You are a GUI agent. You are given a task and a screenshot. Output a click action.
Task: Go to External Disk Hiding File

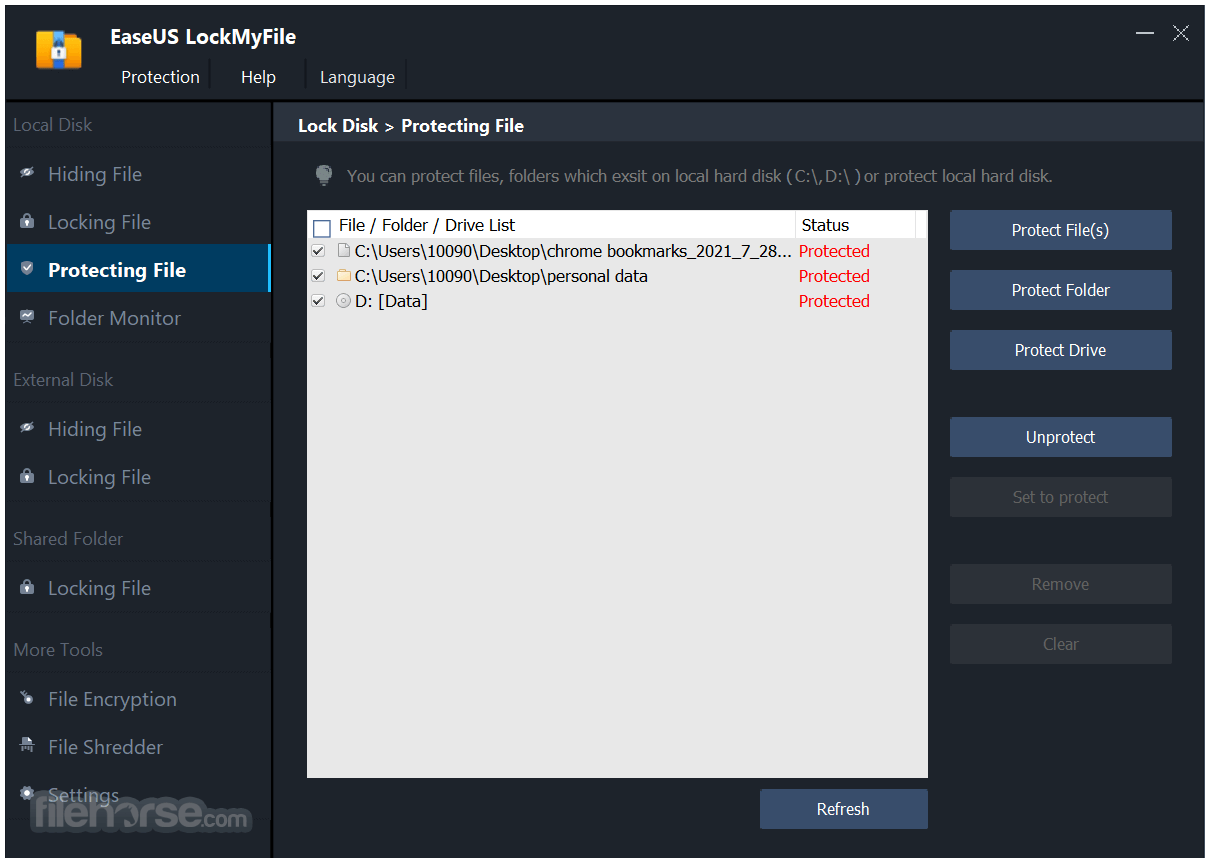pyautogui.click(x=138, y=428)
